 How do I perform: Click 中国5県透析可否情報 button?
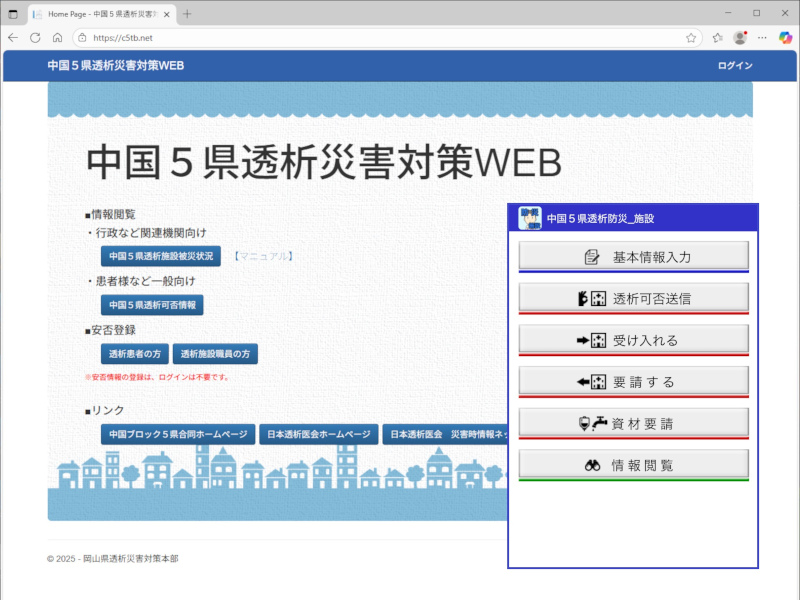click(152, 305)
